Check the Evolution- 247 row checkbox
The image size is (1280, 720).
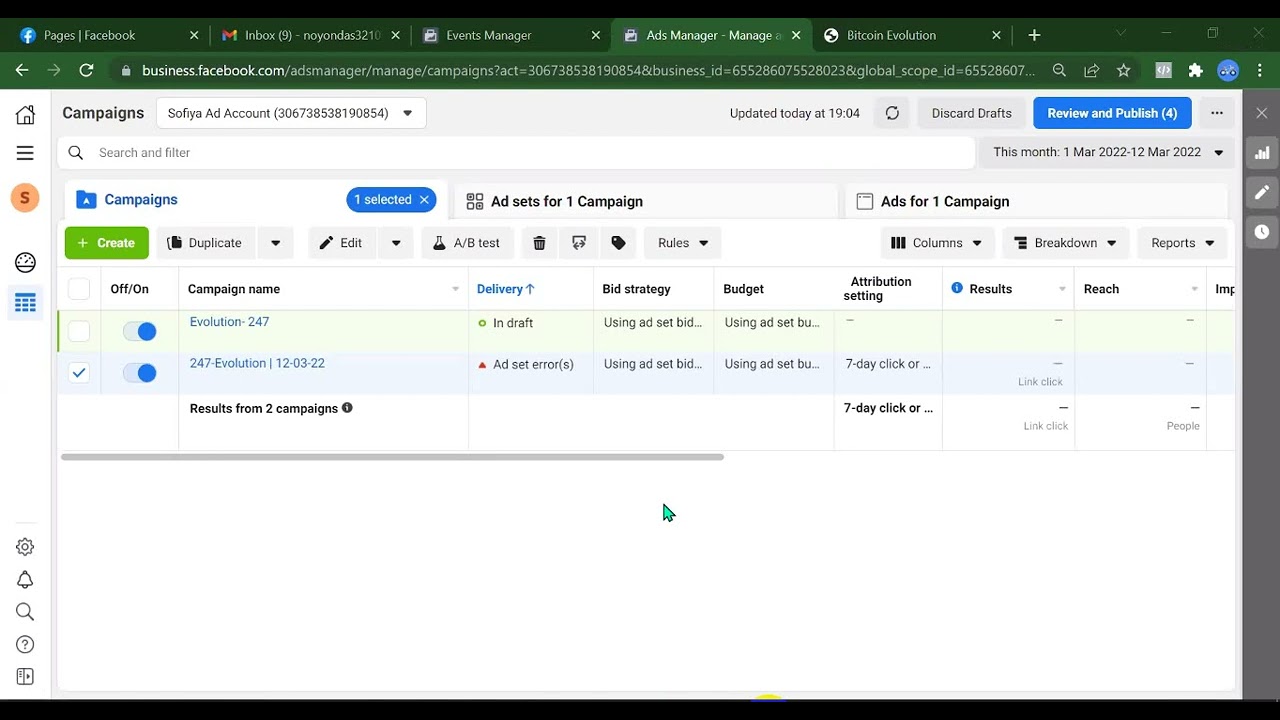(x=79, y=331)
